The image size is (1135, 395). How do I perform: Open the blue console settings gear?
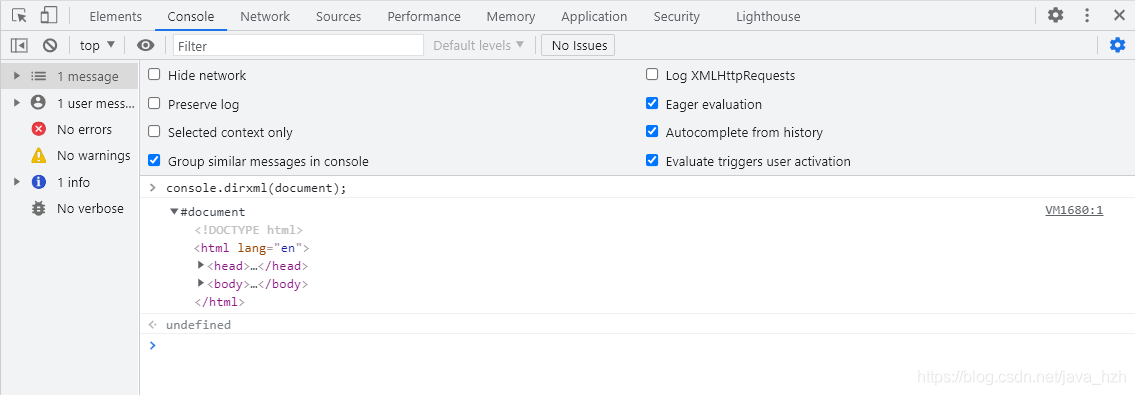1118,46
